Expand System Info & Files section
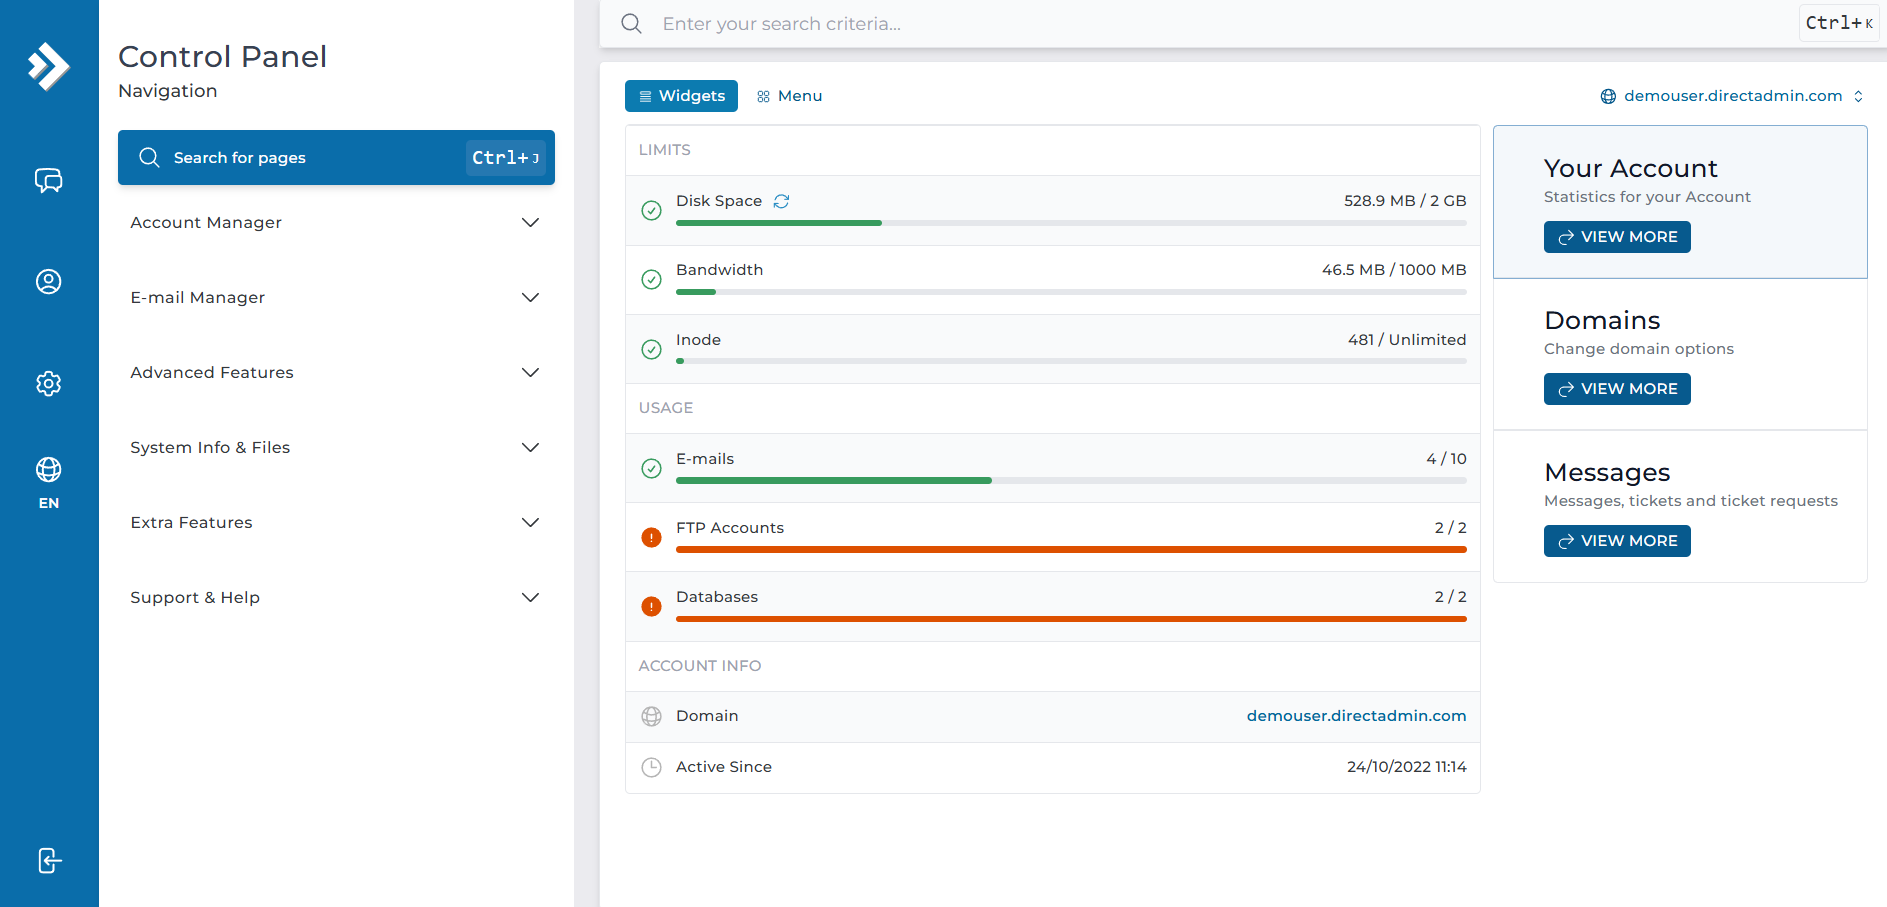The width and height of the screenshot is (1887, 907). click(336, 447)
